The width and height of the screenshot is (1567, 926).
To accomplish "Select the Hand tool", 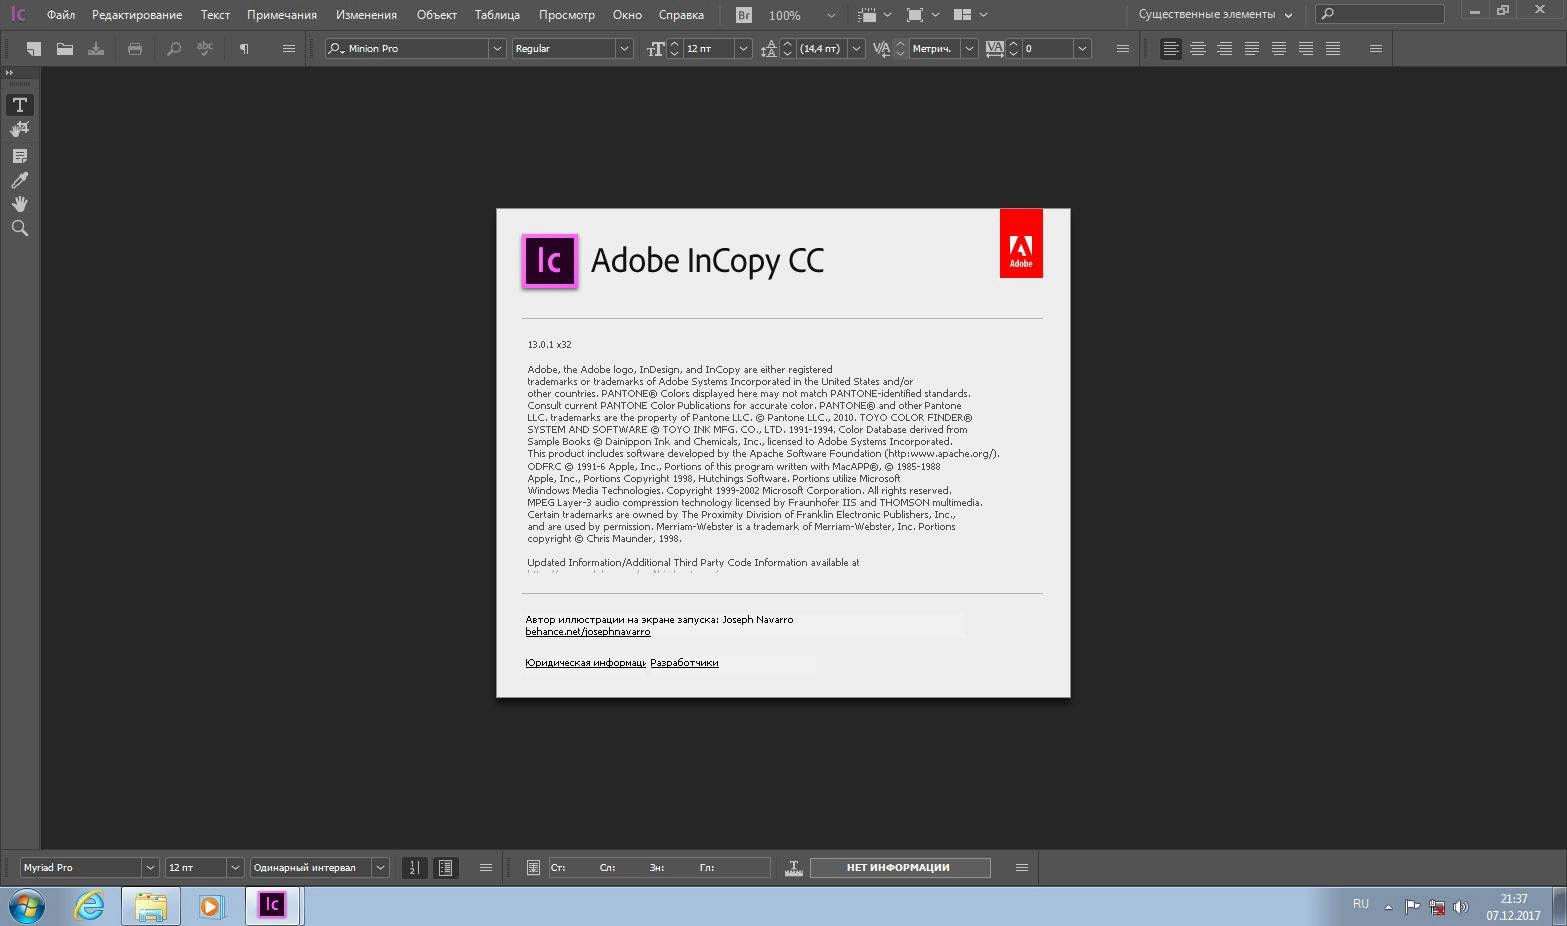I will click(19, 204).
